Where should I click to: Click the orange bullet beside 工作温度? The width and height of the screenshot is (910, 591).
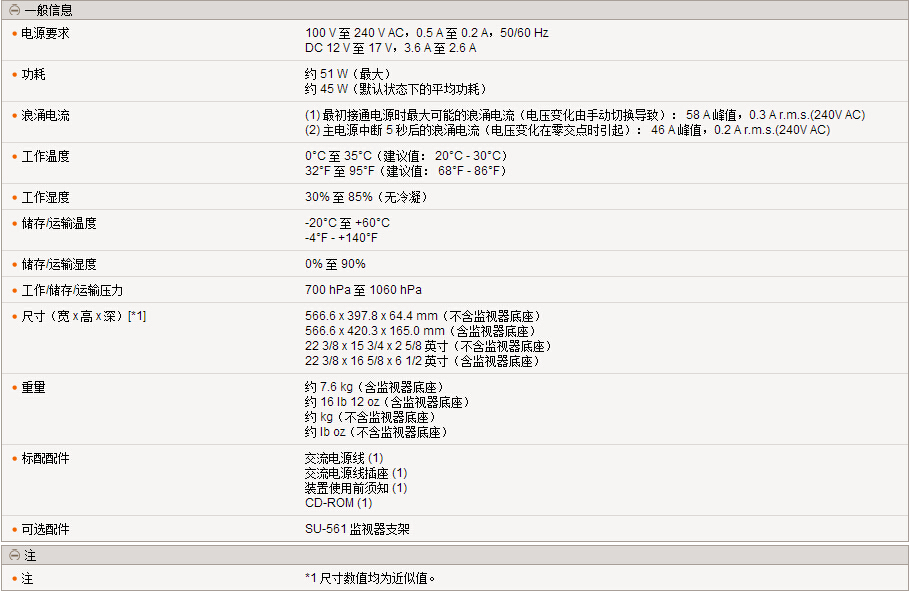coord(14,157)
